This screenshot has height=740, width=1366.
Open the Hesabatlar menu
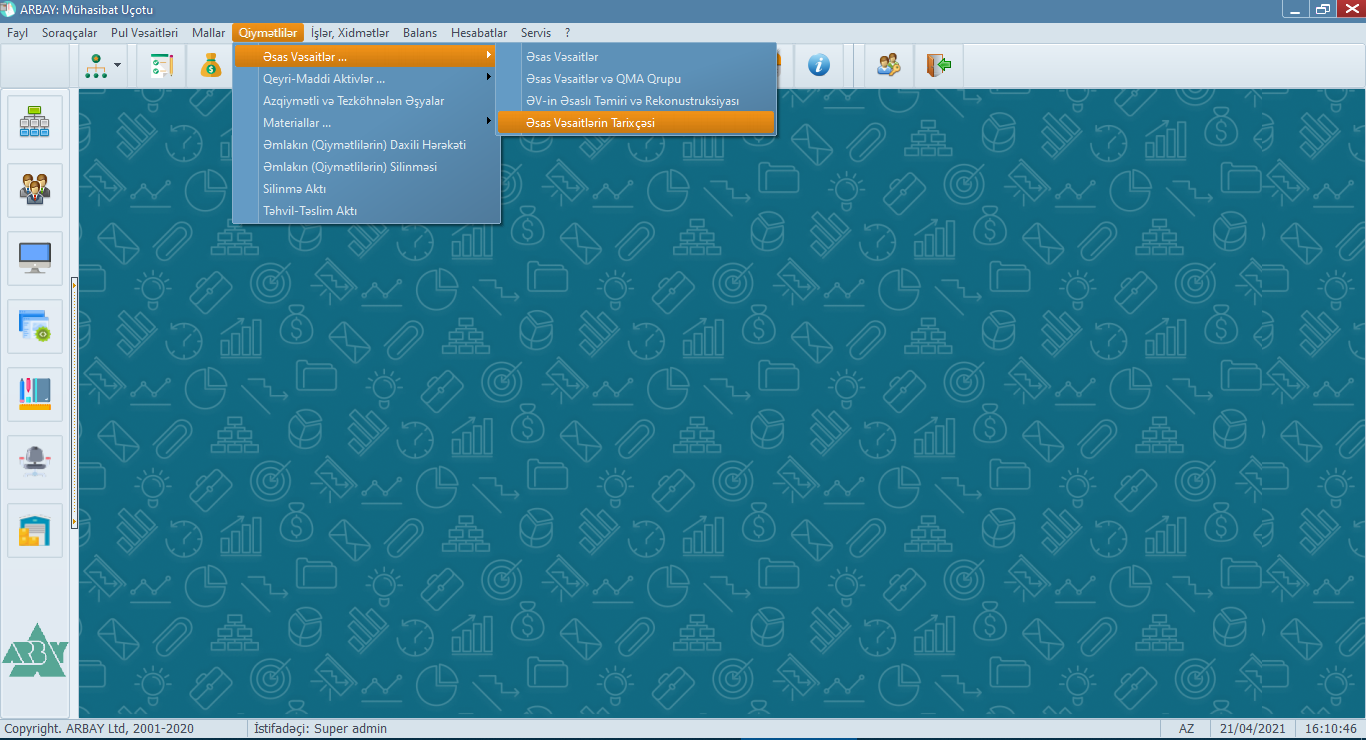479,33
